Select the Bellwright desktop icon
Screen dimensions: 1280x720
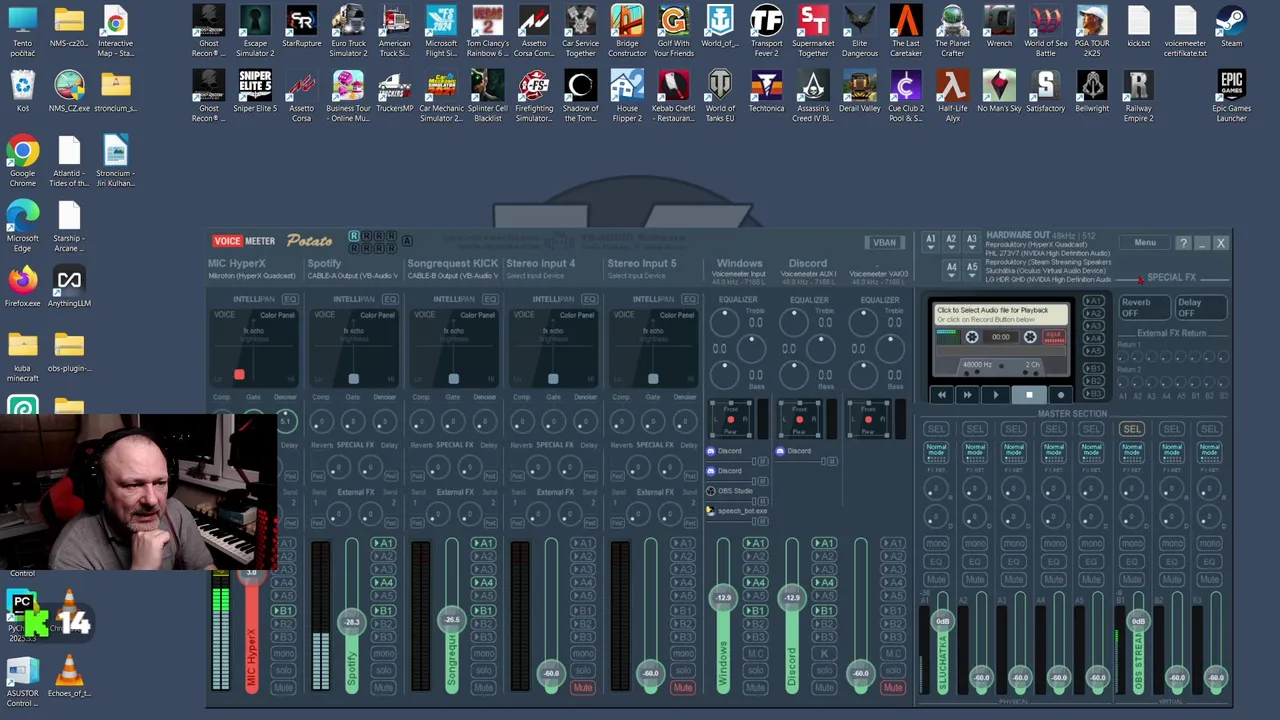1092,92
